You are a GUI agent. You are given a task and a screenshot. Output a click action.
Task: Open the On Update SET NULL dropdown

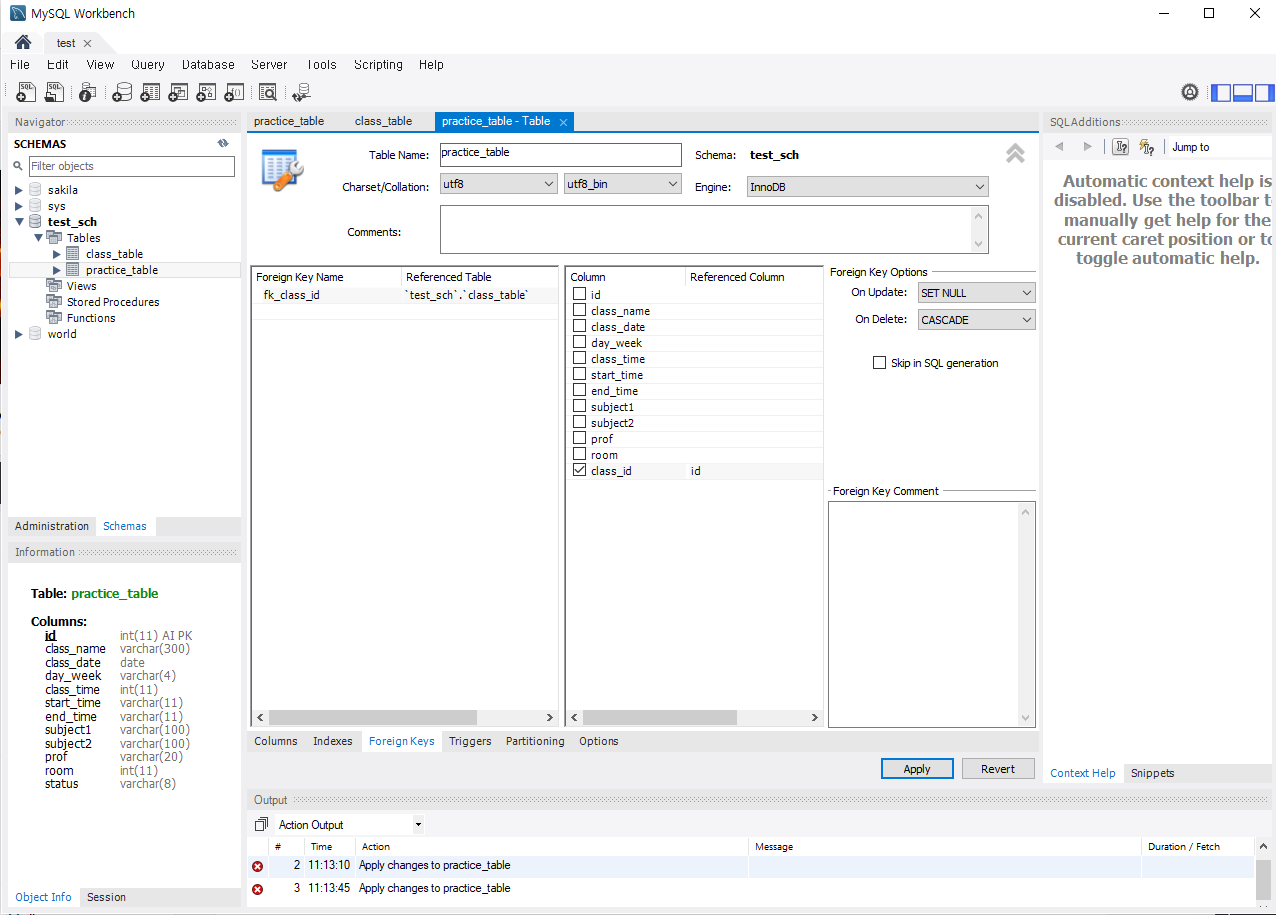point(977,293)
